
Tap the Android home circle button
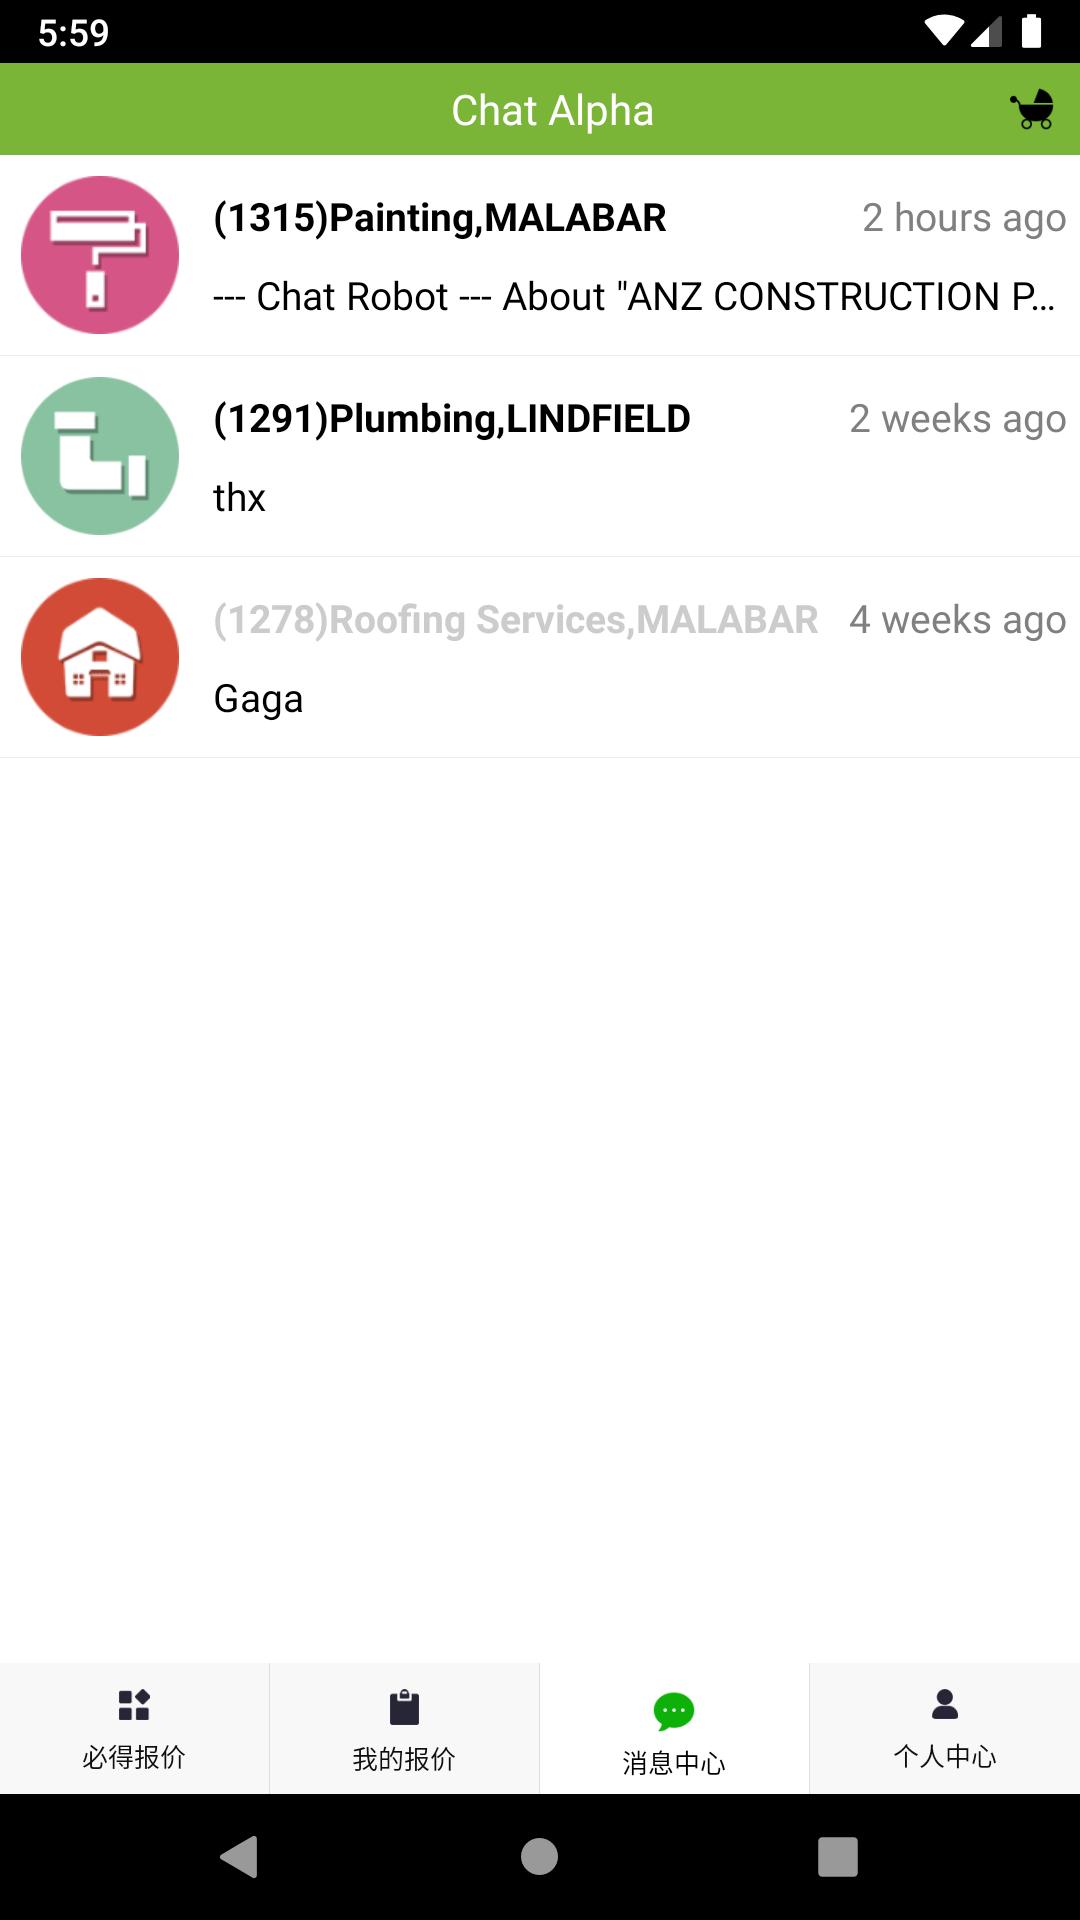(x=540, y=1857)
